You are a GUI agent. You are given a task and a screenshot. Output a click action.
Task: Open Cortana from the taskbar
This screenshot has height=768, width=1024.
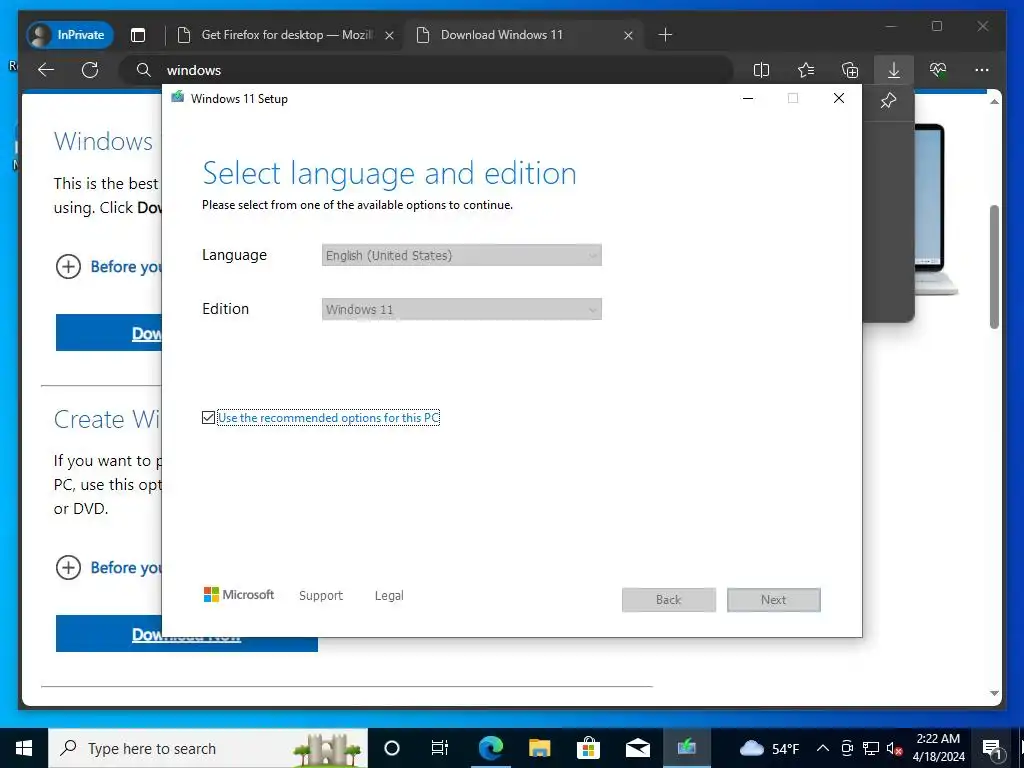(x=392, y=748)
